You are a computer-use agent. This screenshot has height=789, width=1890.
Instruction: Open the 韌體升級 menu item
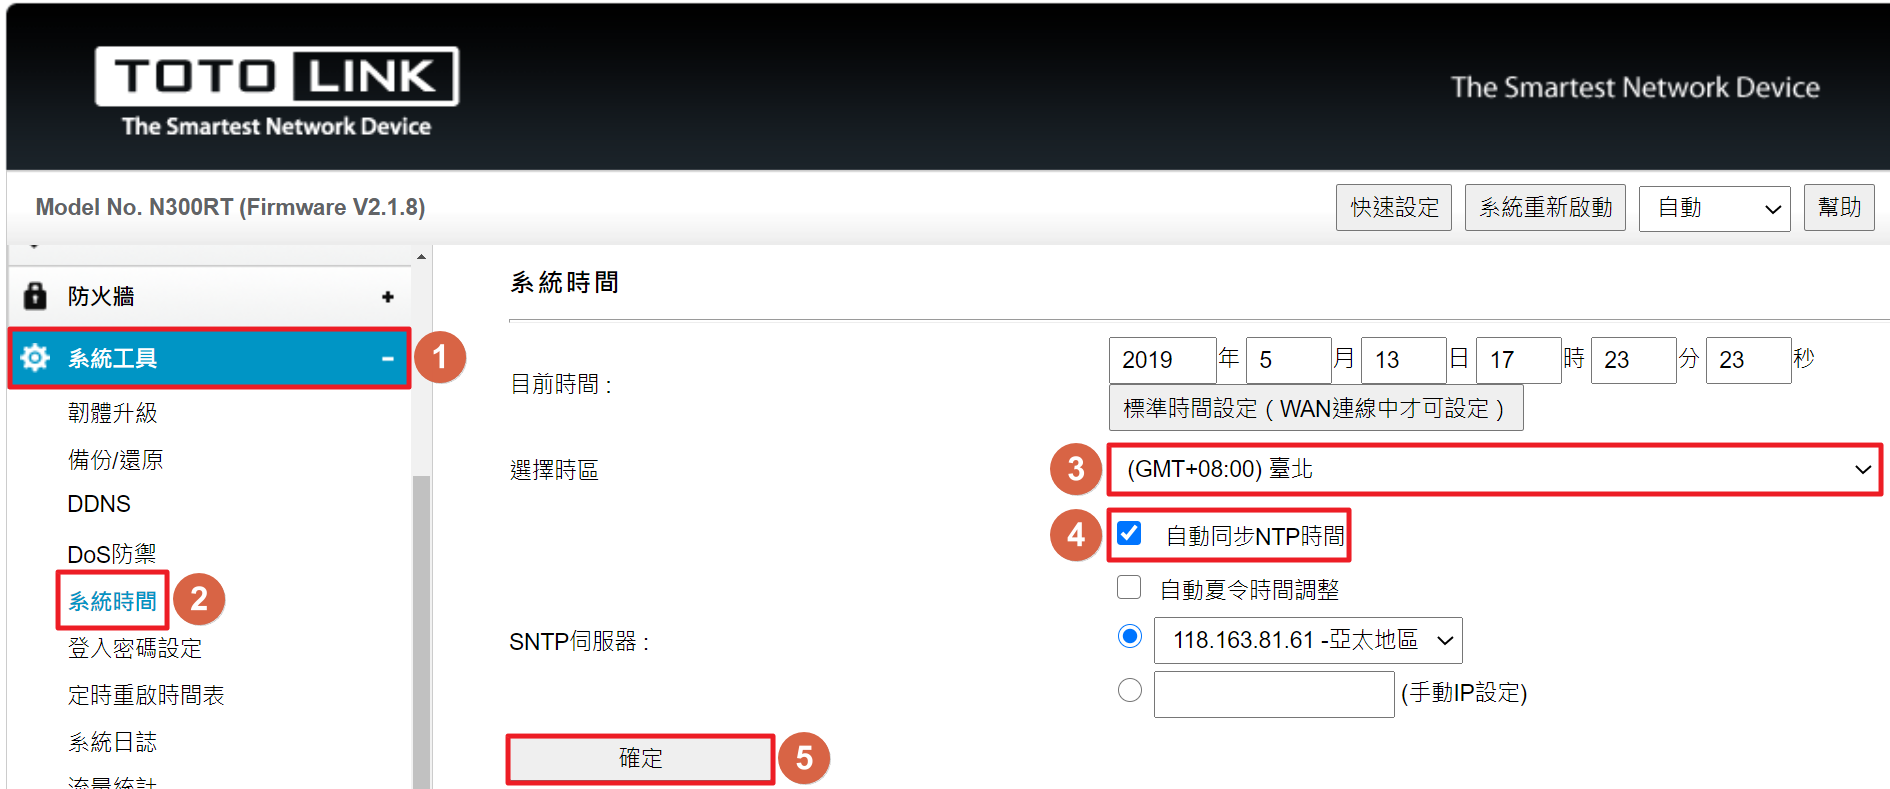click(112, 413)
